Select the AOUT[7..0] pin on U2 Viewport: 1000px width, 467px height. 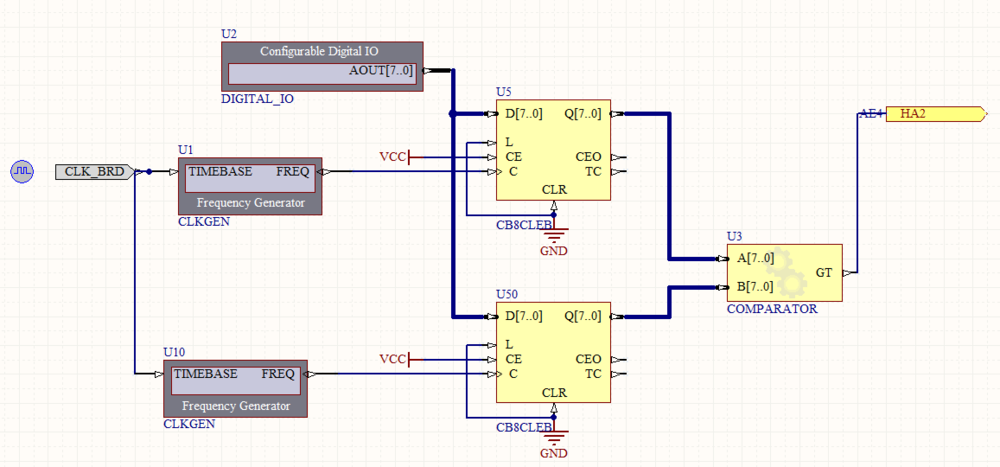(381, 71)
